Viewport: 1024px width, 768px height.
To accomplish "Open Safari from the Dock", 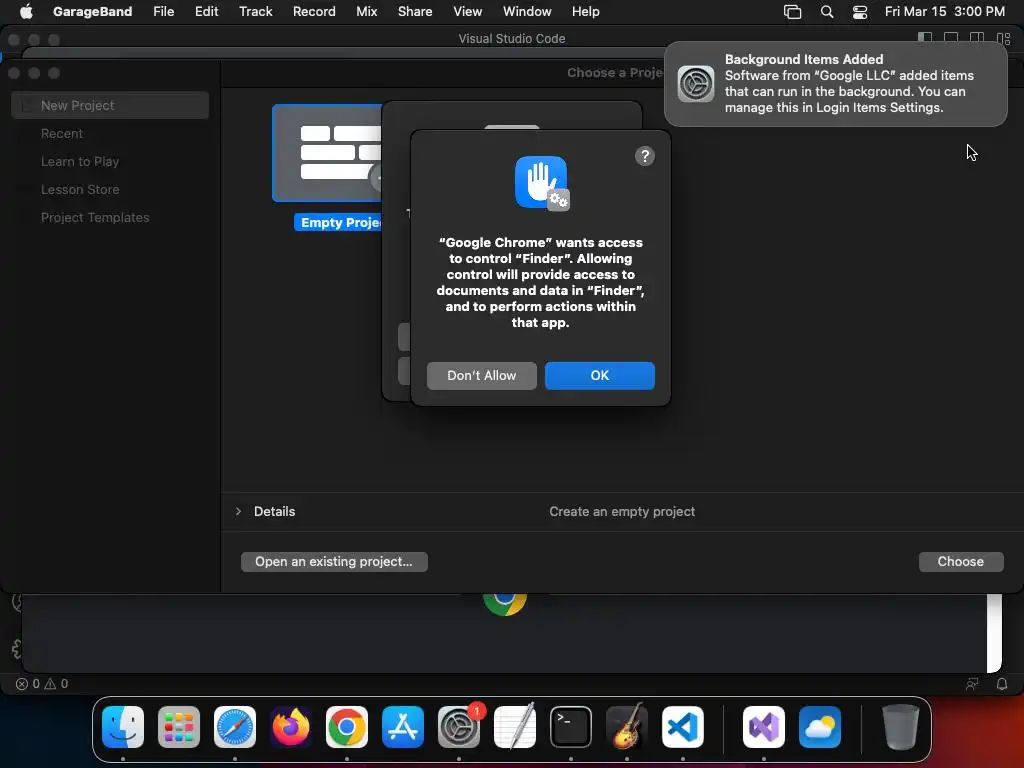I will coord(235,727).
